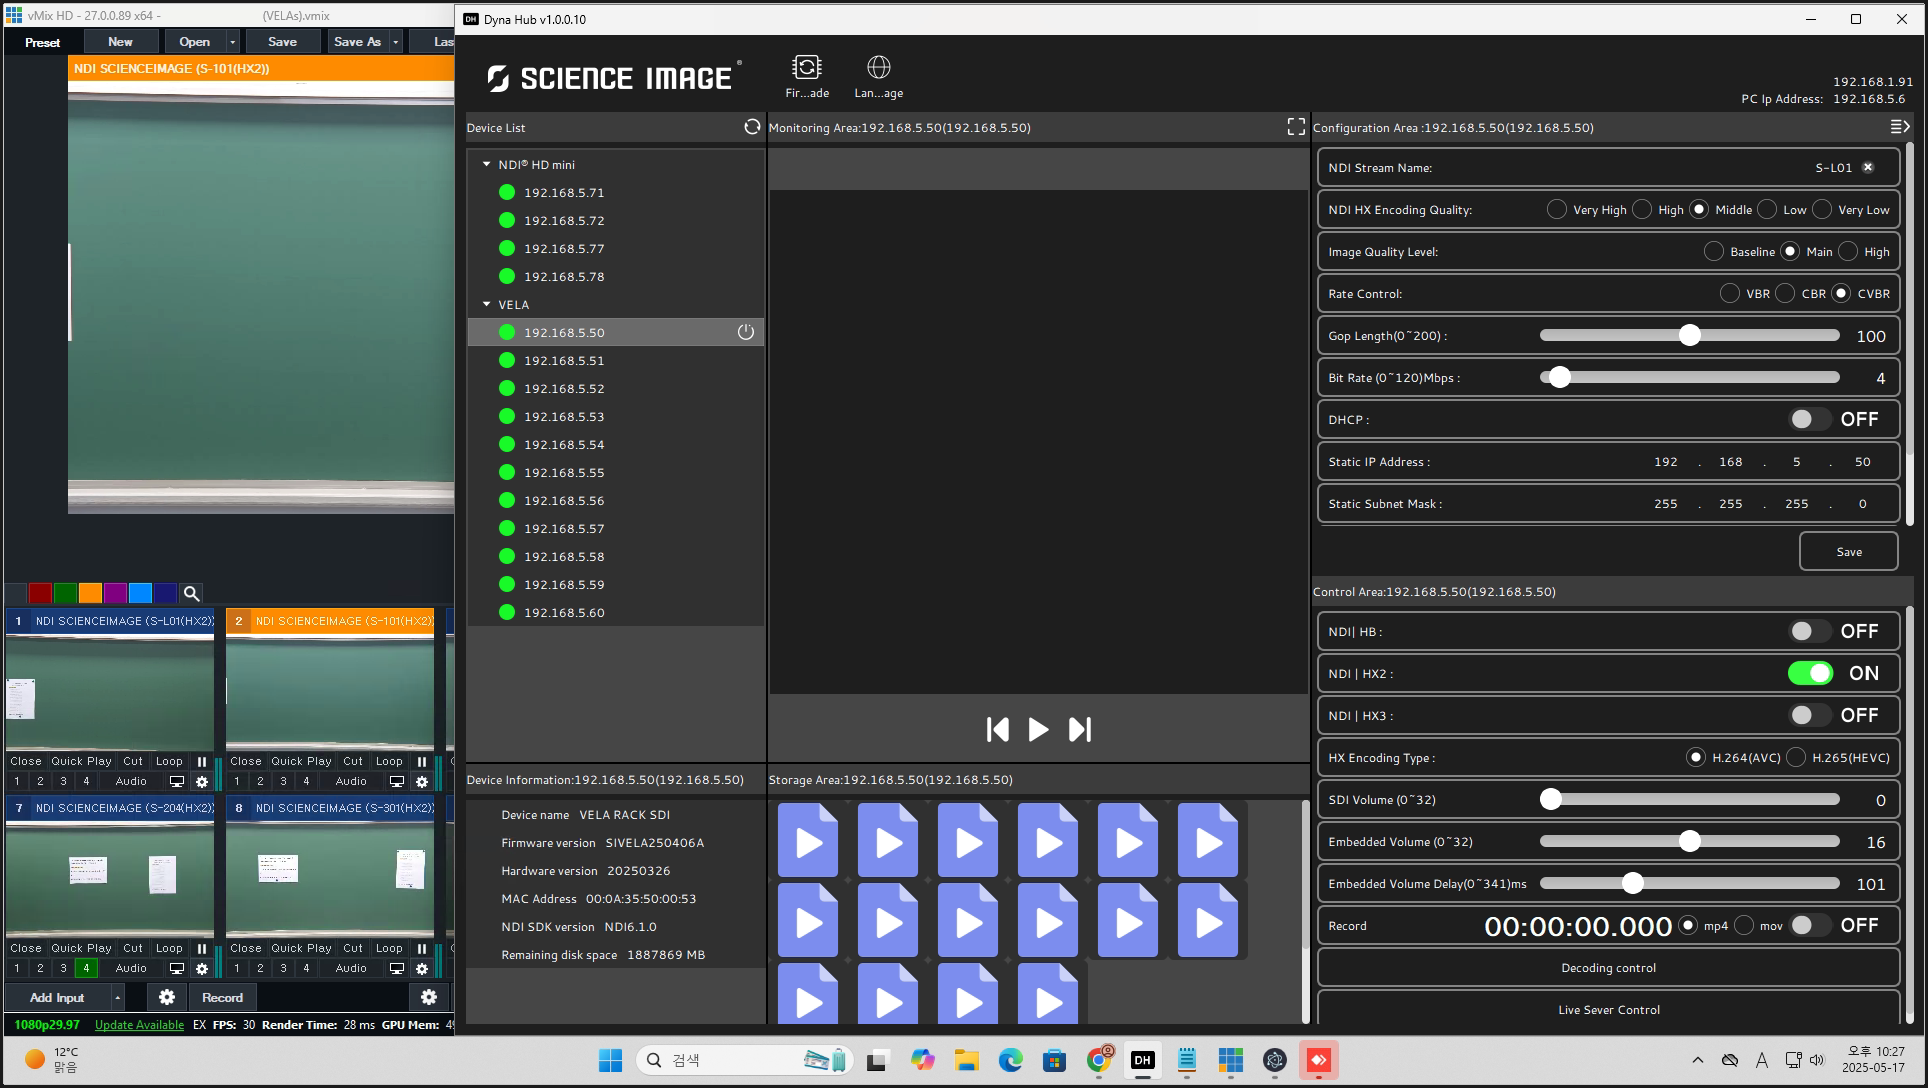
Task: Click monitor icon on vMix input 2
Action: (x=397, y=782)
